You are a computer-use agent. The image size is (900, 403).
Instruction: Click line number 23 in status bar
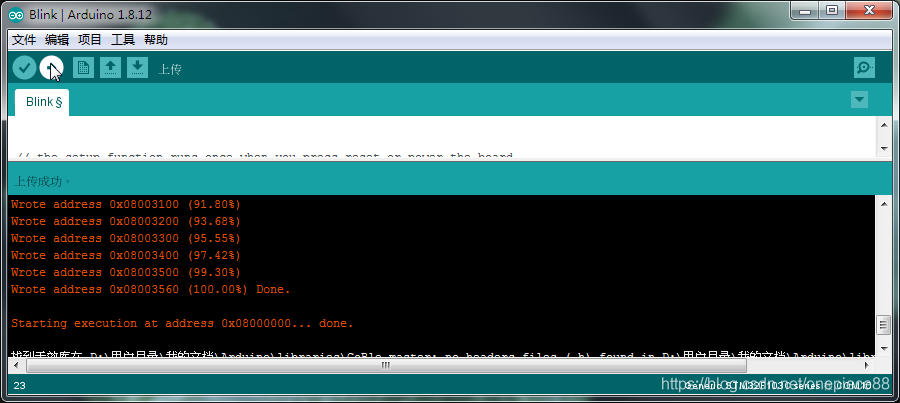pyautogui.click(x=20, y=386)
